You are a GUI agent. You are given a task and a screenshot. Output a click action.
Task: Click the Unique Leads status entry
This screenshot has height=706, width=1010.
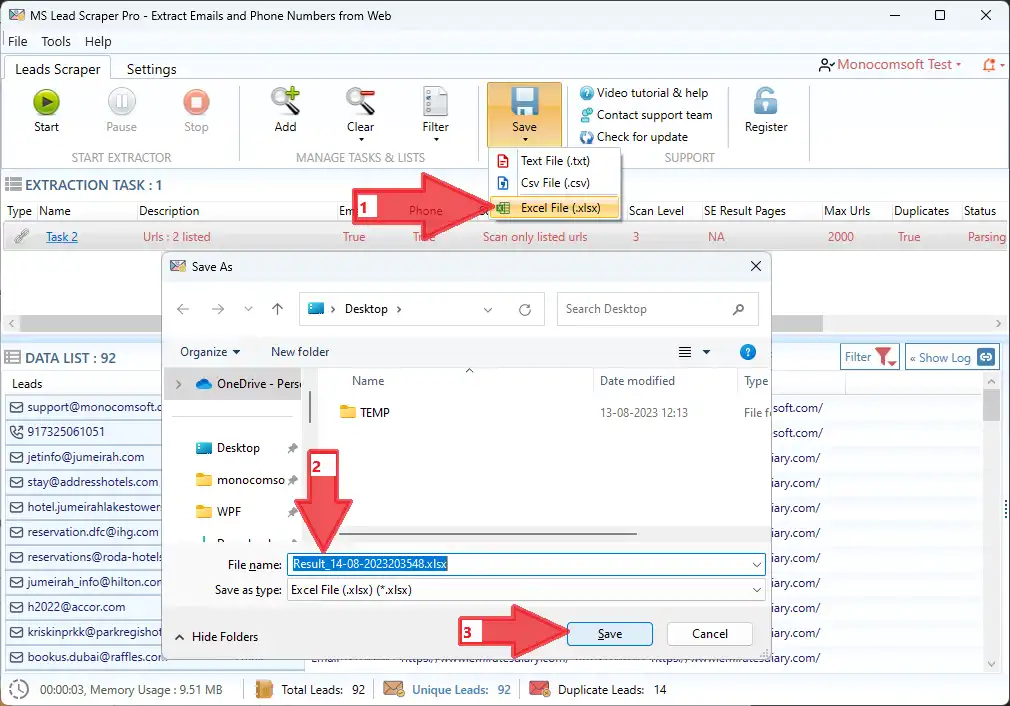pos(461,690)
